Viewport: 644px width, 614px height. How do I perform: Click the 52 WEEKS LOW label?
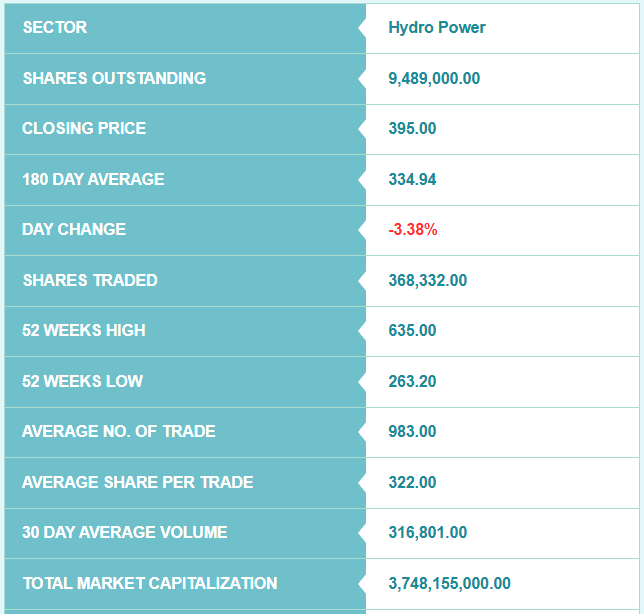coord(82,382)
